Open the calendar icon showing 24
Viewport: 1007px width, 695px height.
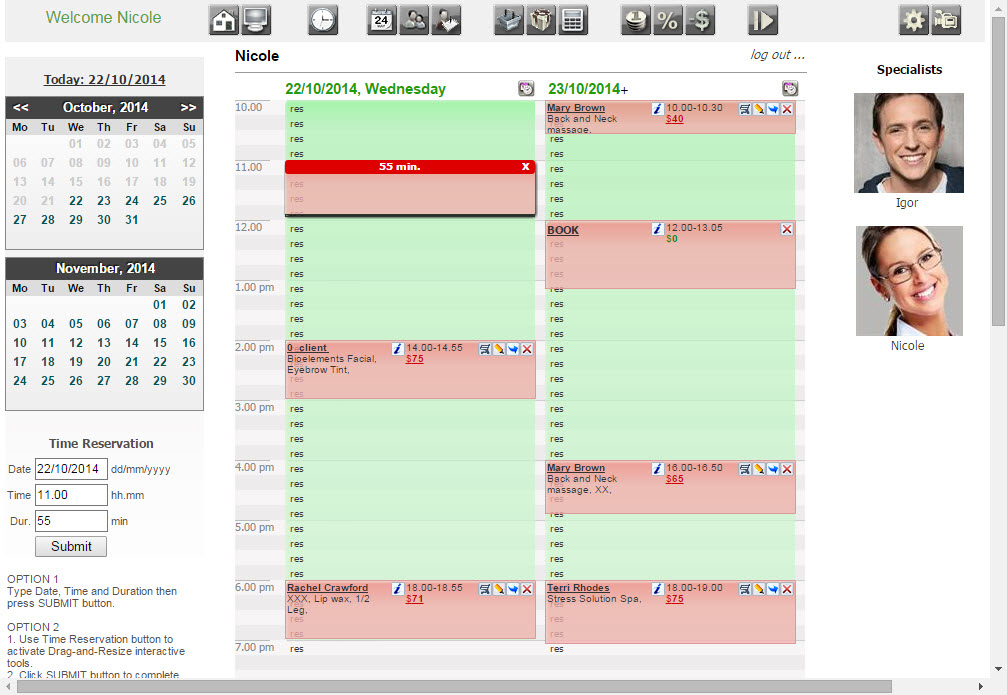point(382,20)
